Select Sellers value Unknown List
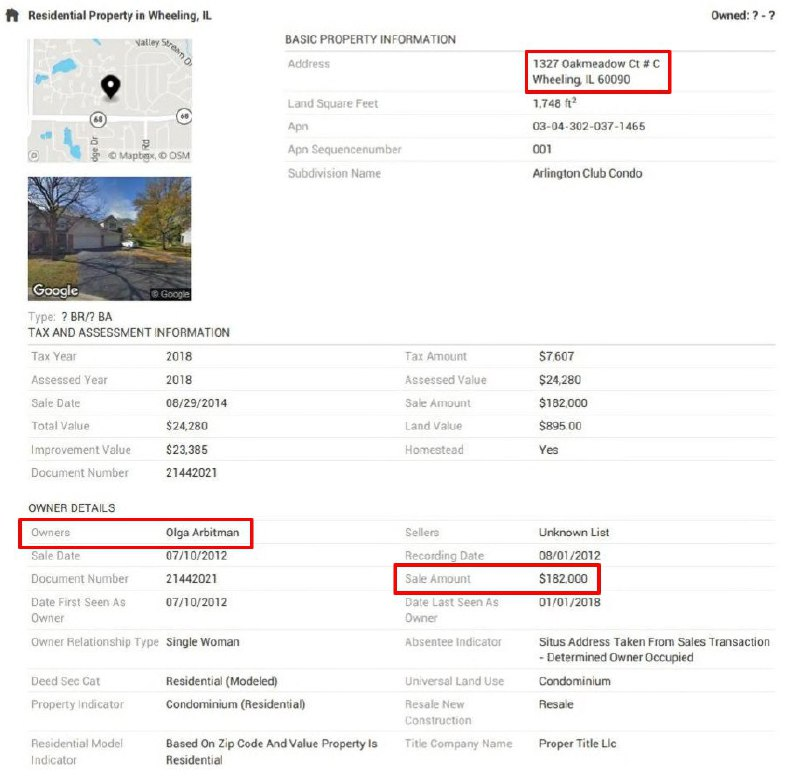This screenshot has width=800, height=776. (x=574, y=533)
